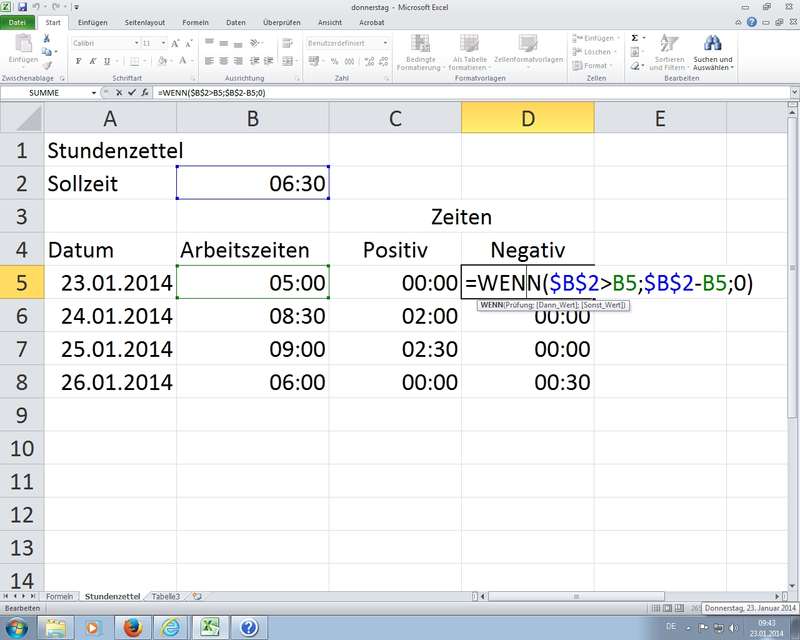
Task: Switch to the Überprüfen tab
Action: click(x=282, y=22)
